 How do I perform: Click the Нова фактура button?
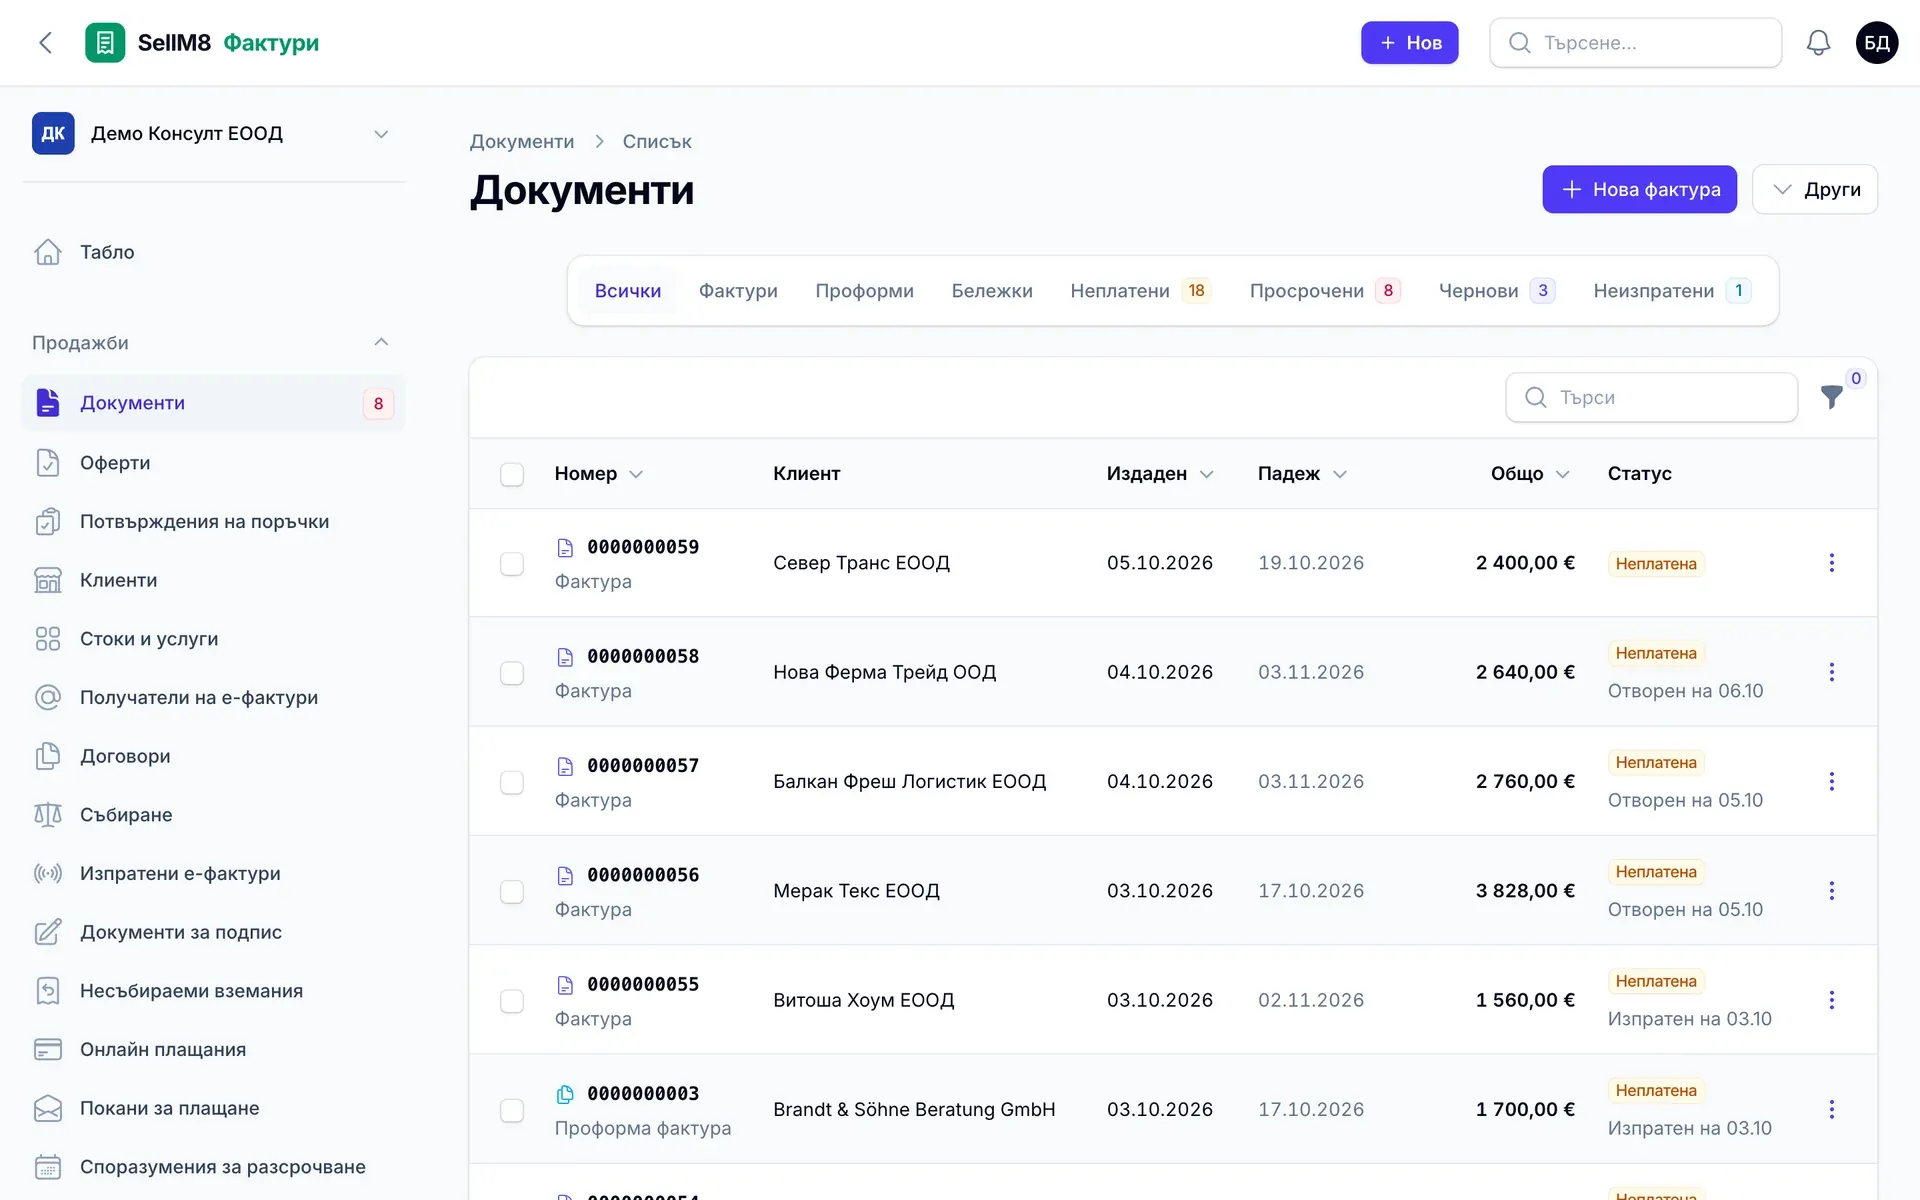click(1639, 189)
